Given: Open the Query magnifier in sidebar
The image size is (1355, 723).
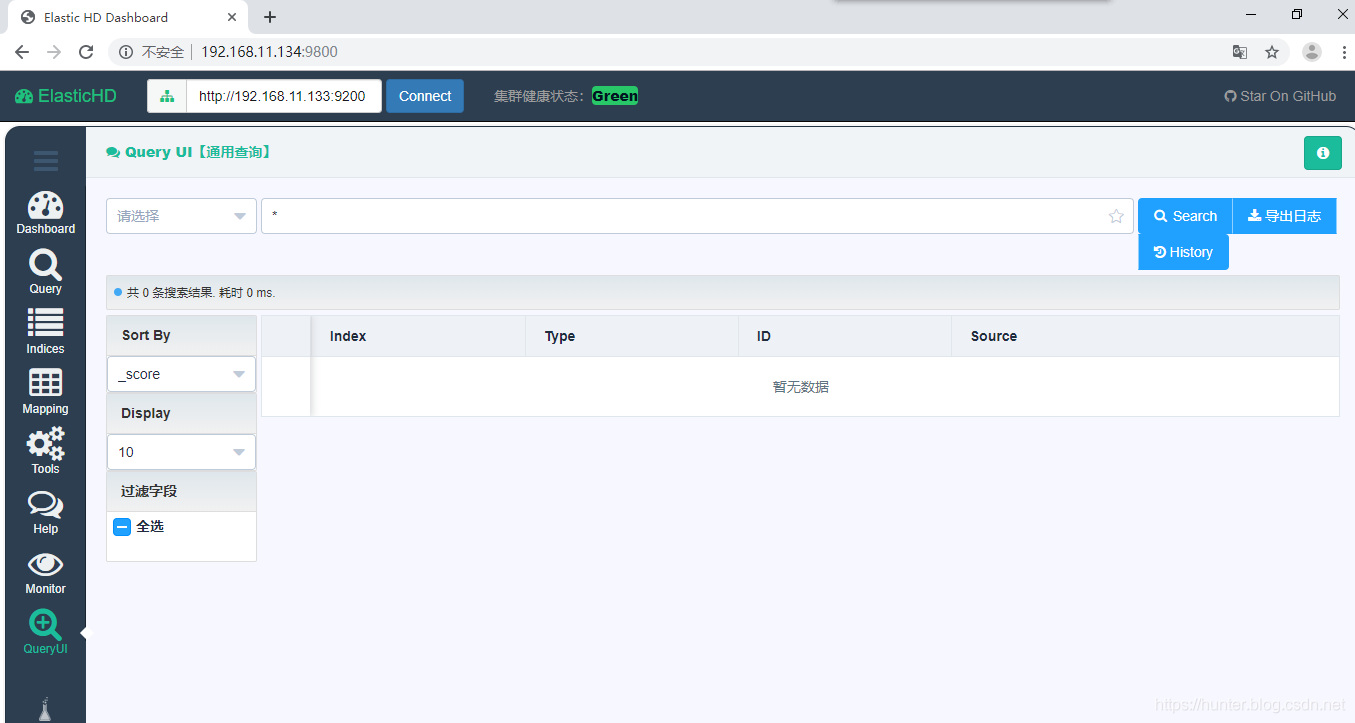Looking at the screenshot, I should pyautogui.click(x=45, y=272).
